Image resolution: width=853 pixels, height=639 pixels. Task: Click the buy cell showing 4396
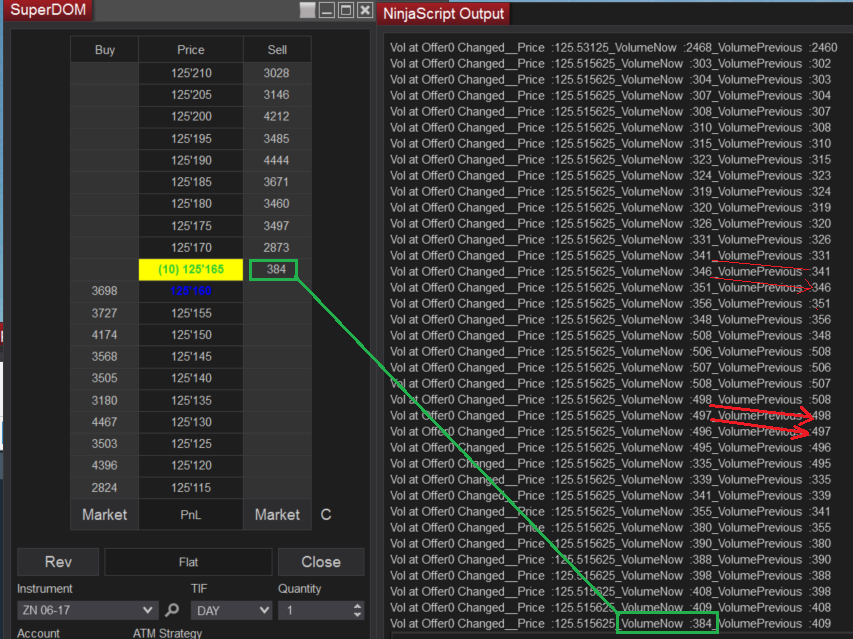pos(104,466)
